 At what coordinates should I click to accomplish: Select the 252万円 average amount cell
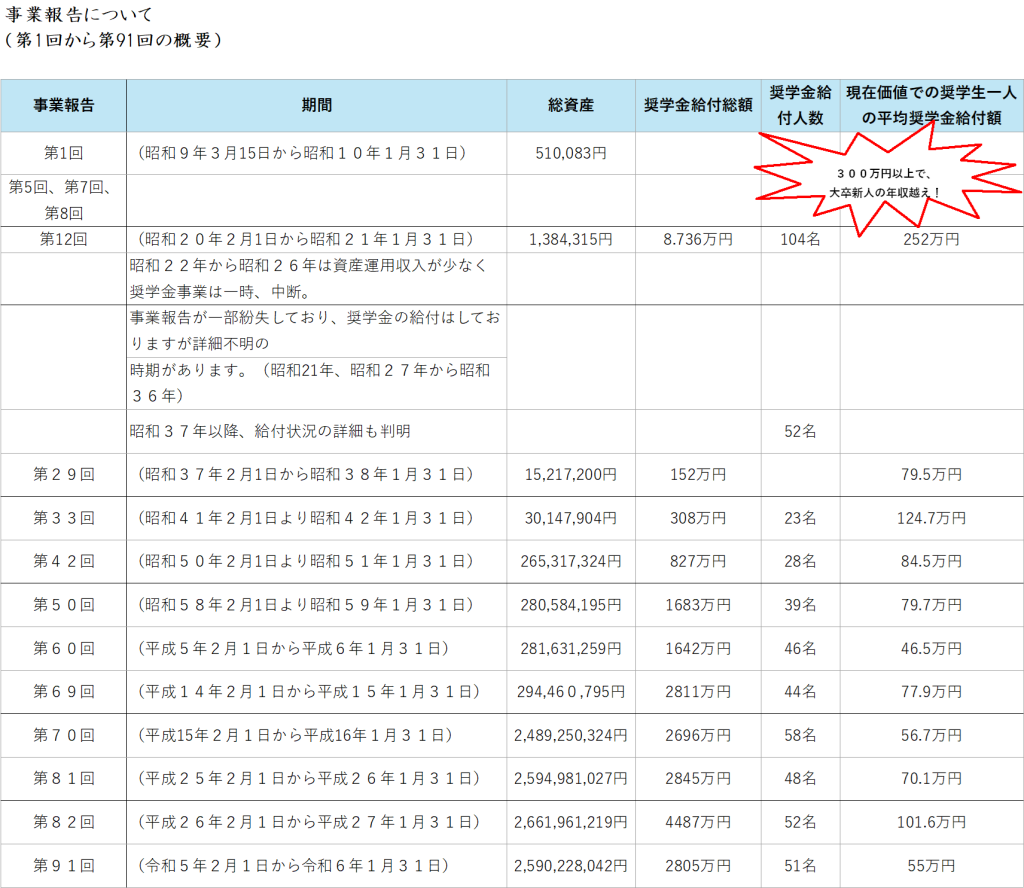(x=931, y=240)
